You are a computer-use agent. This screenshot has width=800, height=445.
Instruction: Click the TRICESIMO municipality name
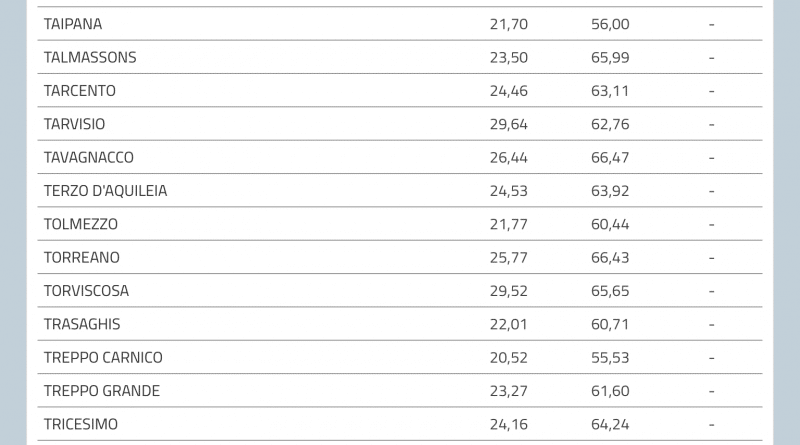pos(81,424)
